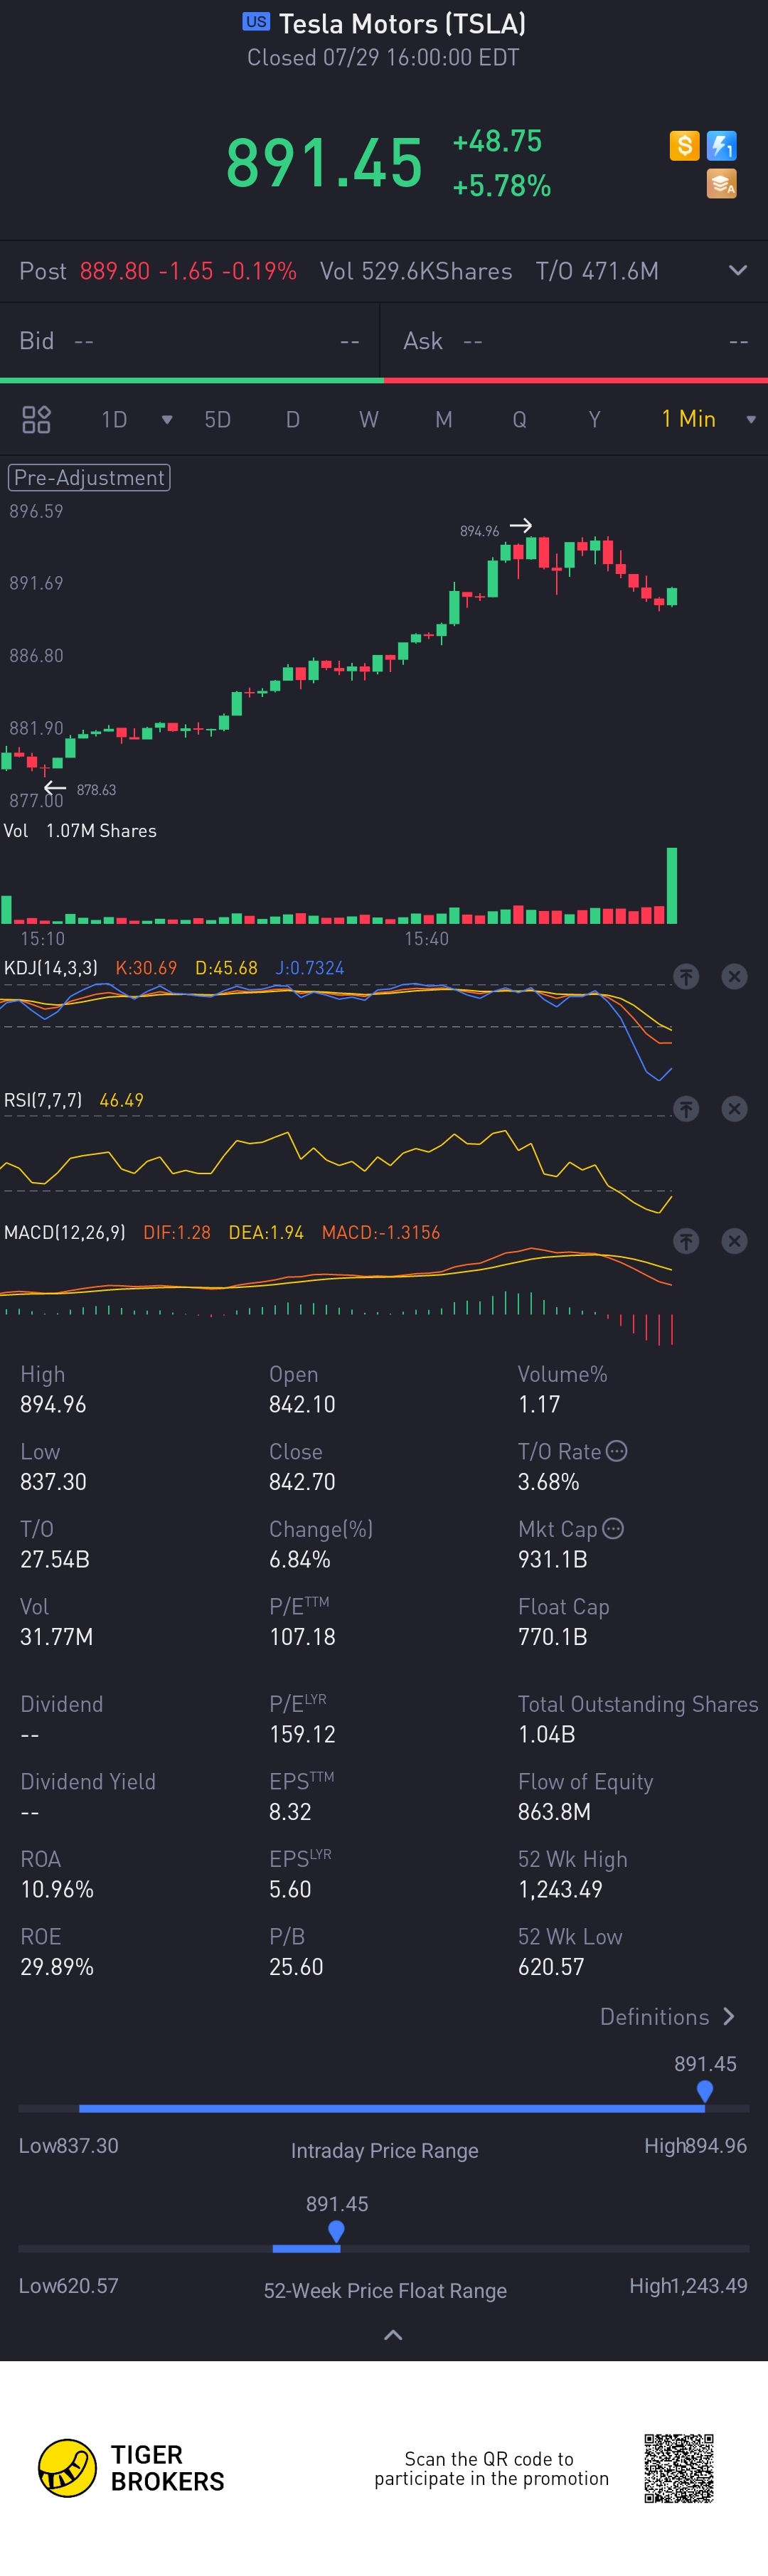Tap the Total Outstanding Shares 1.04B value
768x2576 pixels.
tap(546, 1734)
